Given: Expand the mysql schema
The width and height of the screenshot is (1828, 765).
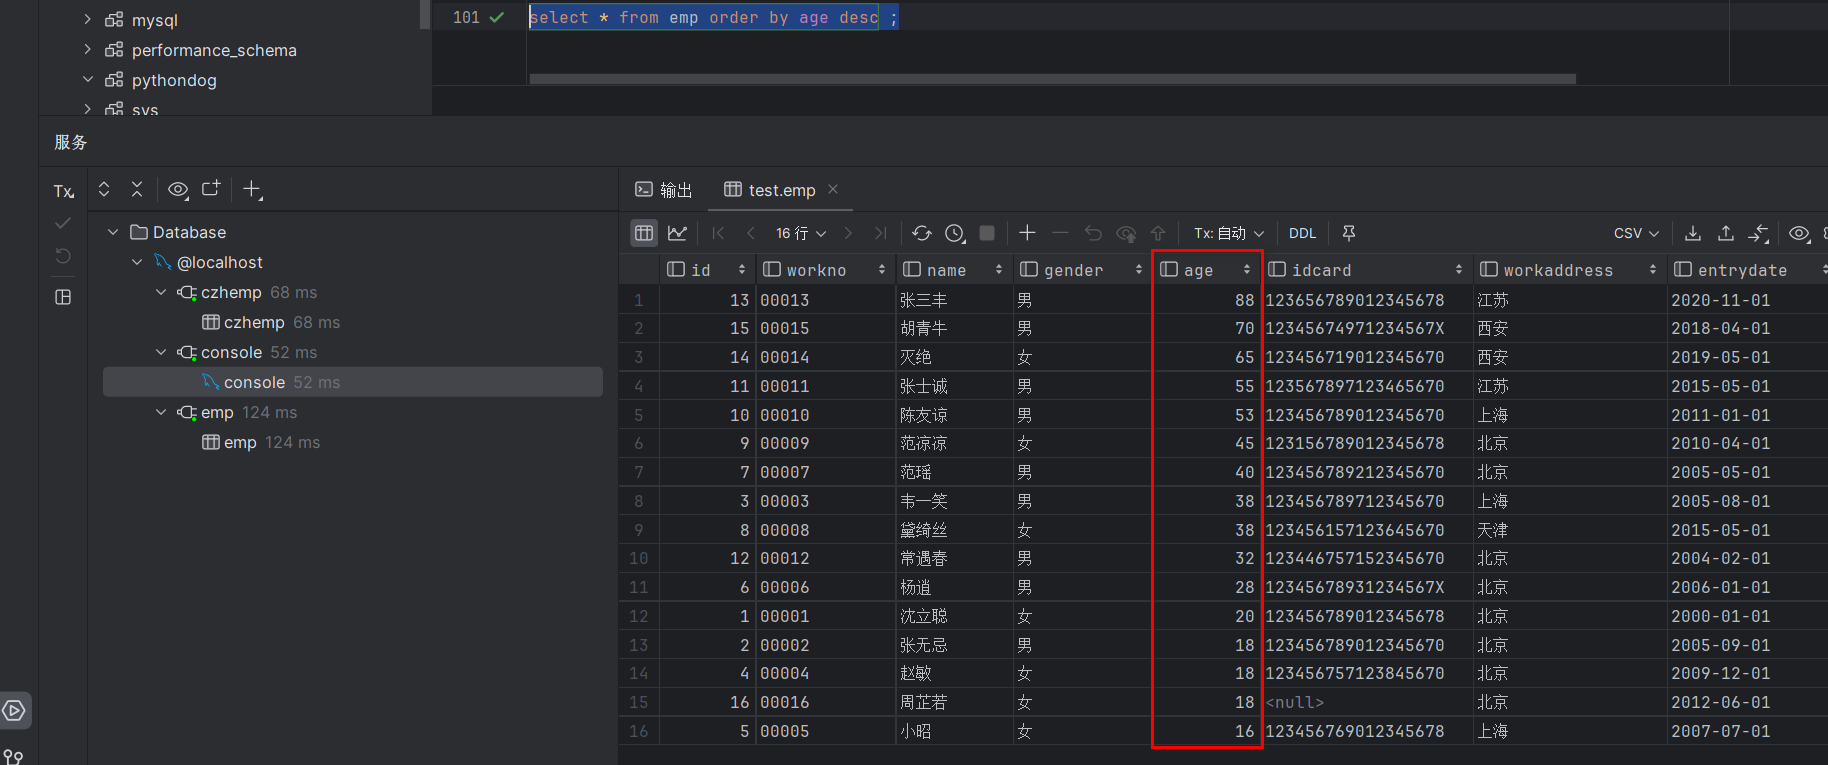Looking at the screenshot, I should [87, 19].
